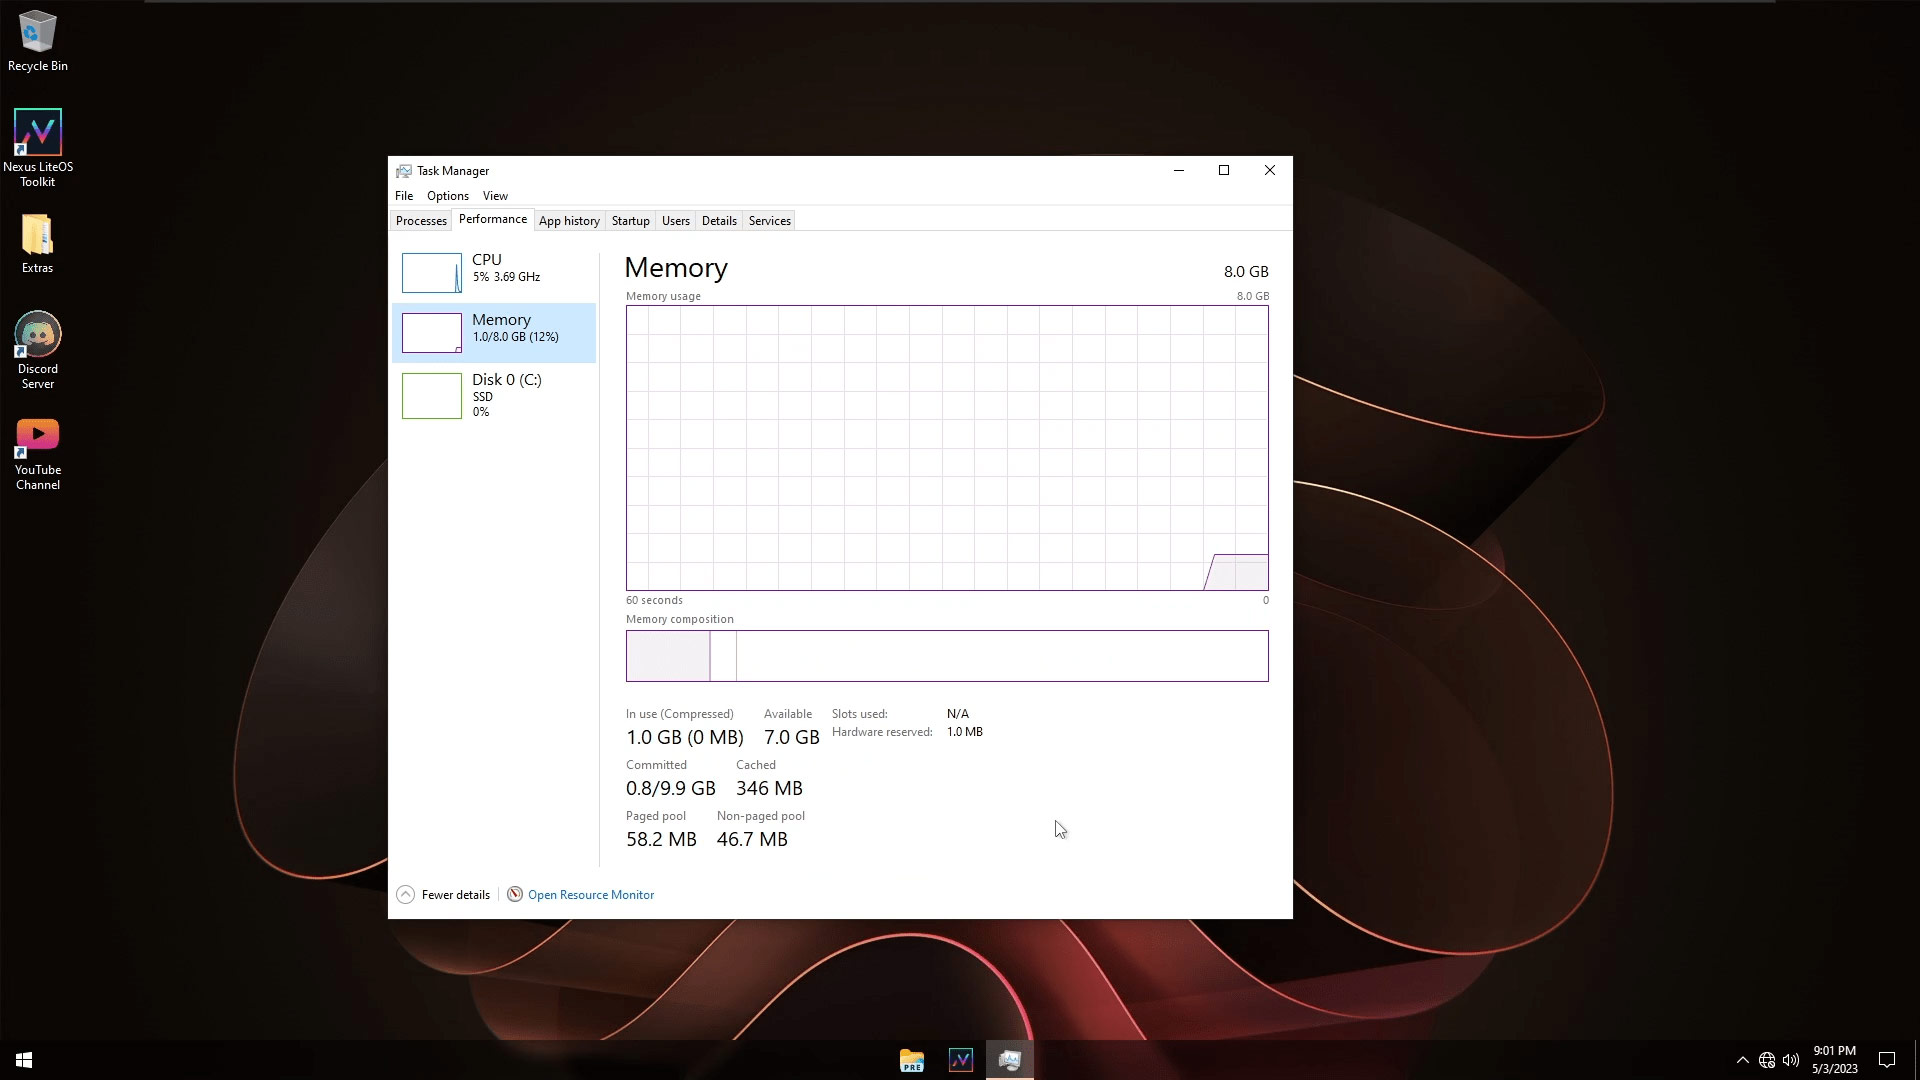Viewport: 1920px width, 1080px height.
Task: Open the Recycle Bin desktop icon
Action: [x=37, y=41]
